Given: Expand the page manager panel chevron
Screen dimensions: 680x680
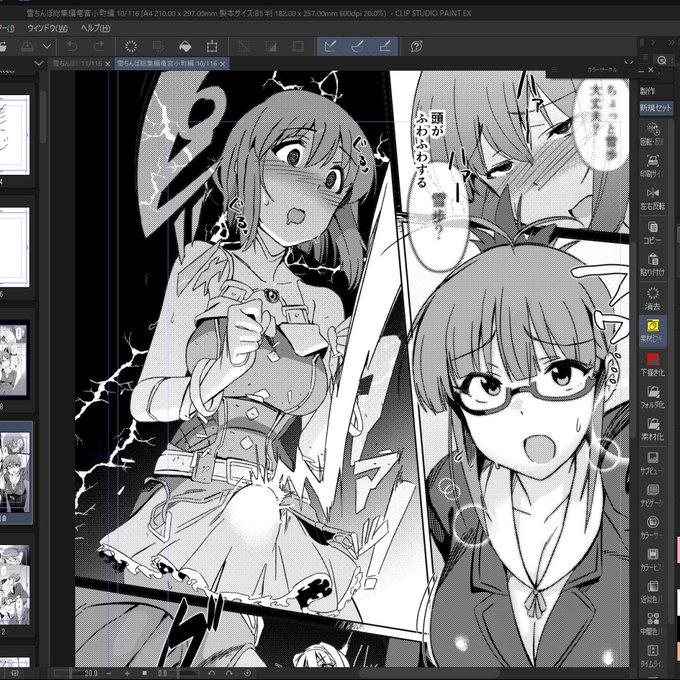Looking at the screenshot, I should click(x=39, y=63).
